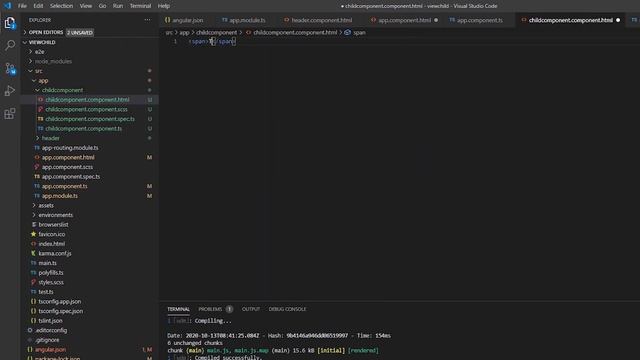
Task: Open app.component.html in explorer tree
Action: click(x=68, y=157)
